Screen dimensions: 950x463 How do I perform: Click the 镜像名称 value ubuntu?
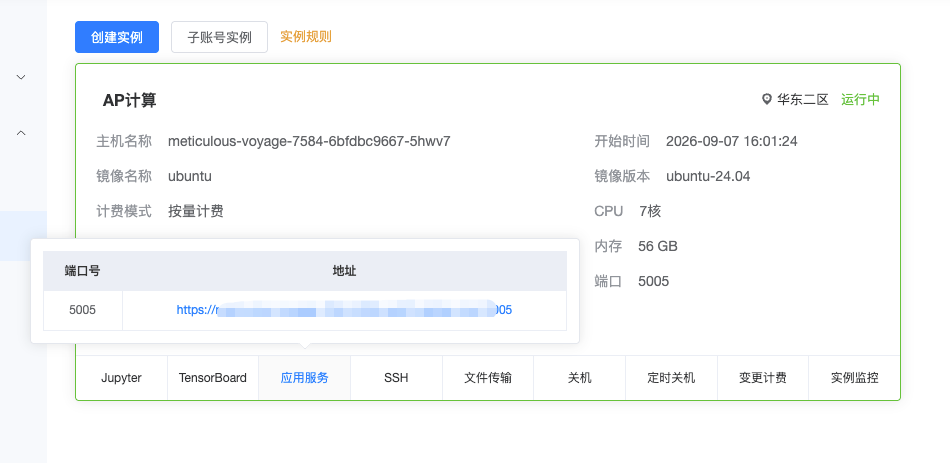coord(190,176)
